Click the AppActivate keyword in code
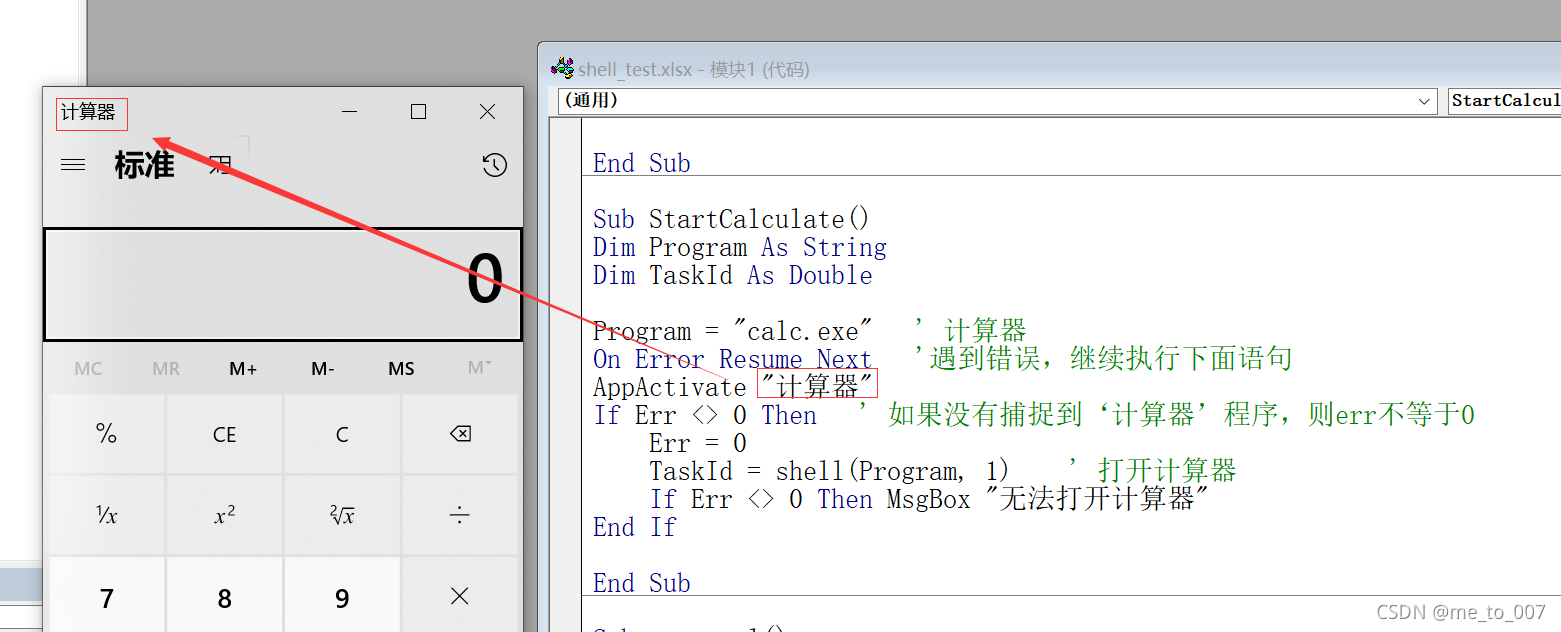This screenshot has width=1561, height=632. pos(670,387)
